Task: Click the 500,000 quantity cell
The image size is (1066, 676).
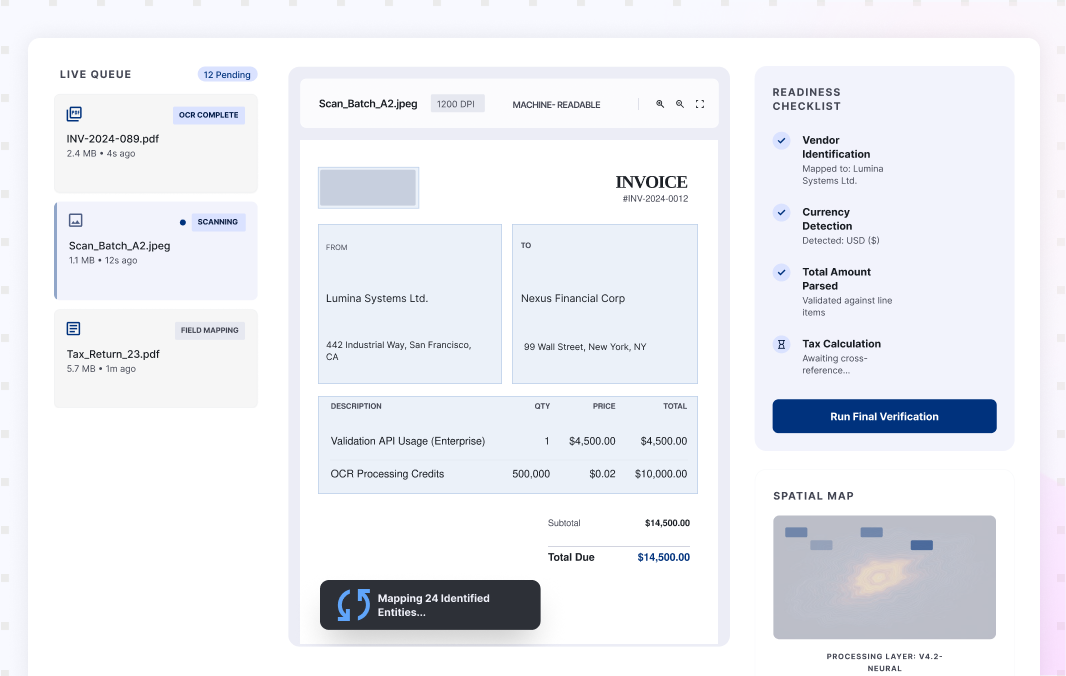Action: [x=531, y=474]
